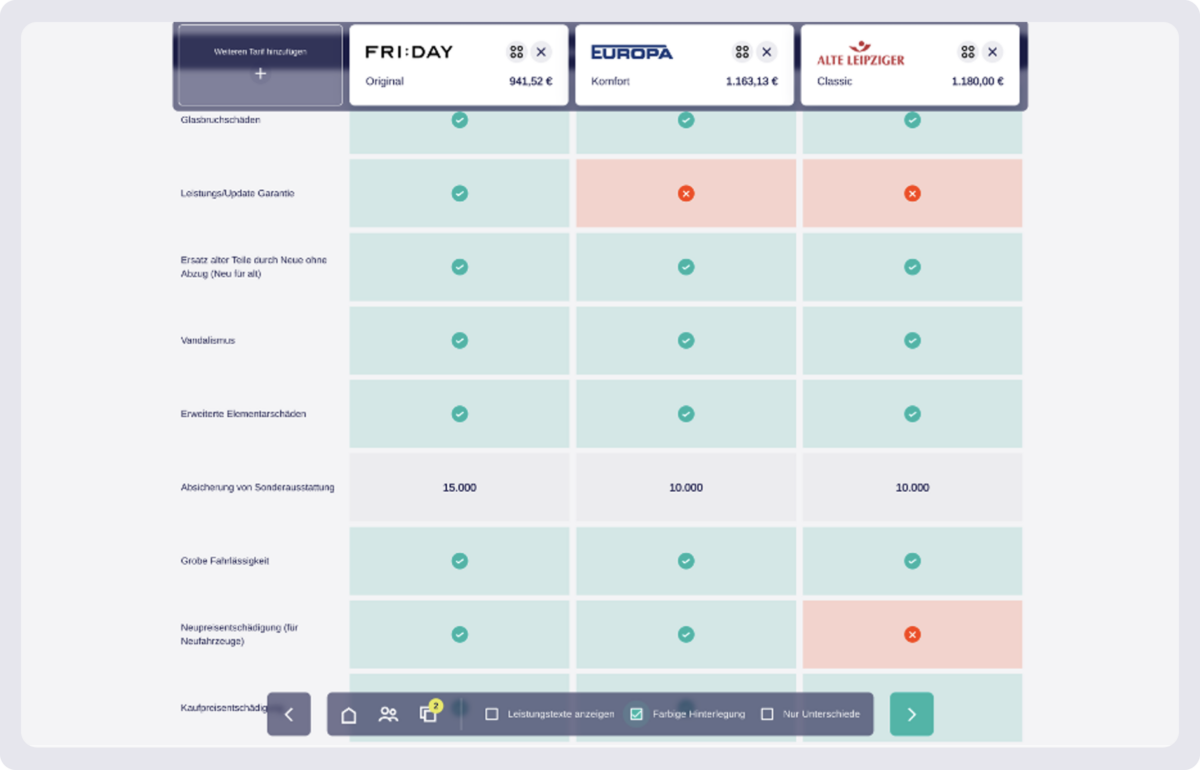1200x770 pixels.
Task: Click the options grid icon on FRI:DAY card
Action: (x=516, y=52)
